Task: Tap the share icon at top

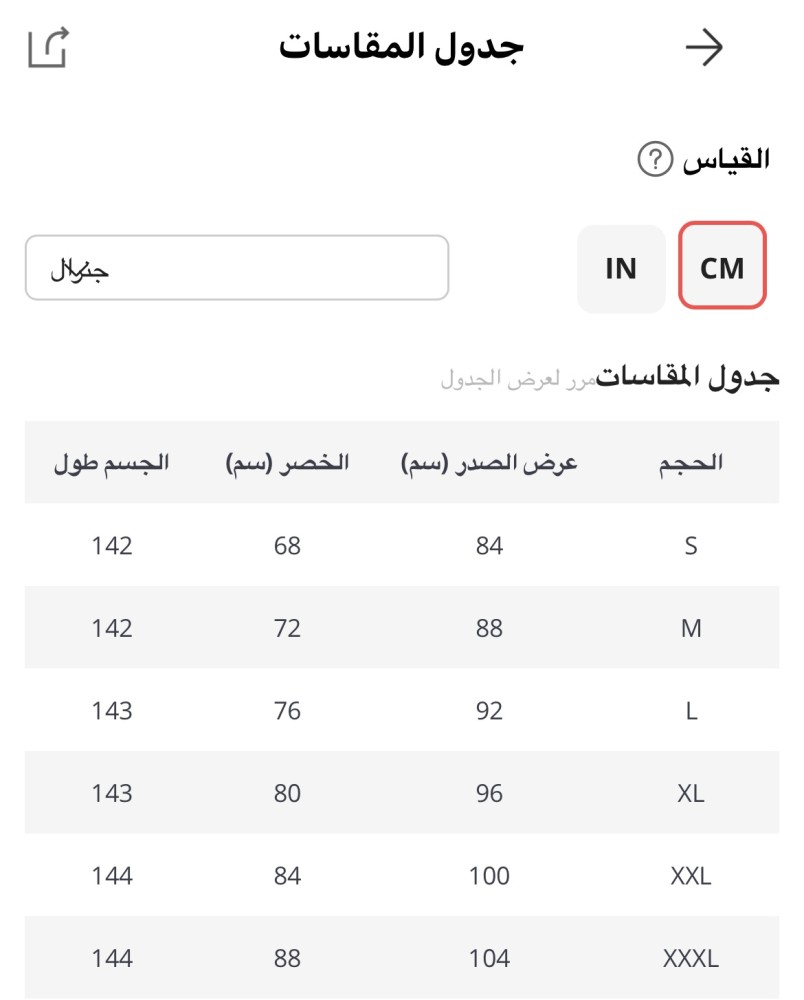Action: click(x=48, y=48)
